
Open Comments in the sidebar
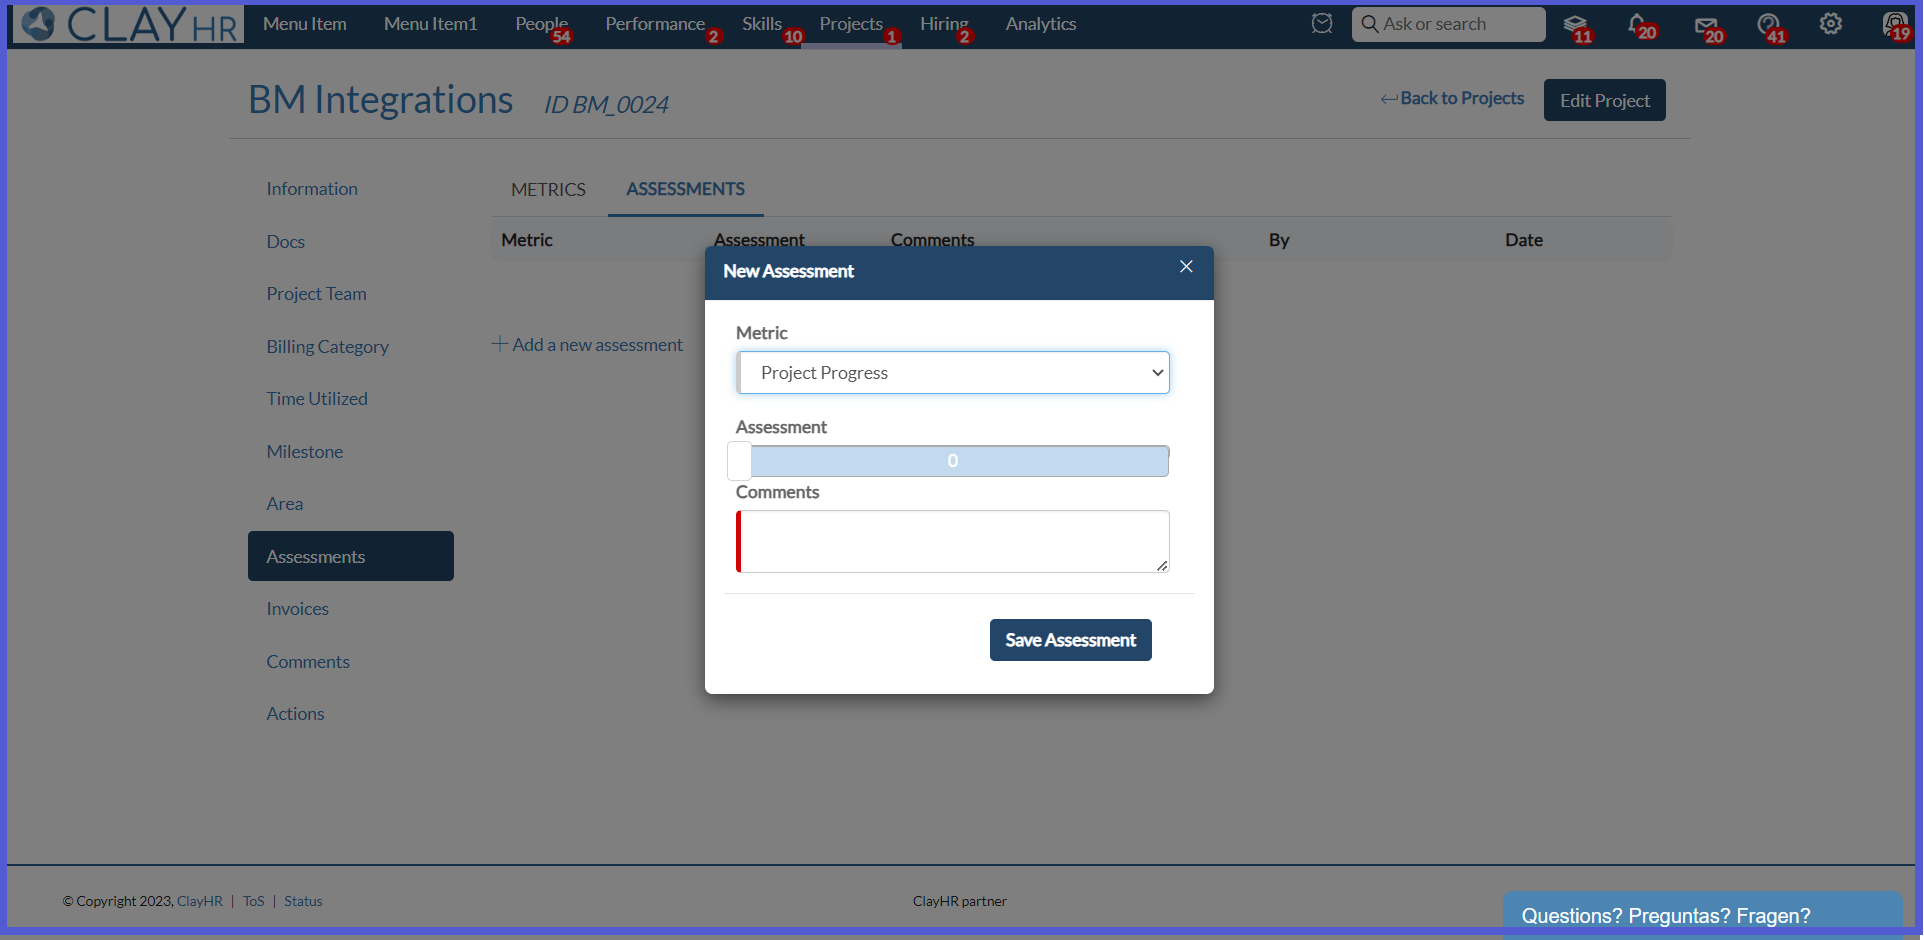308,662
